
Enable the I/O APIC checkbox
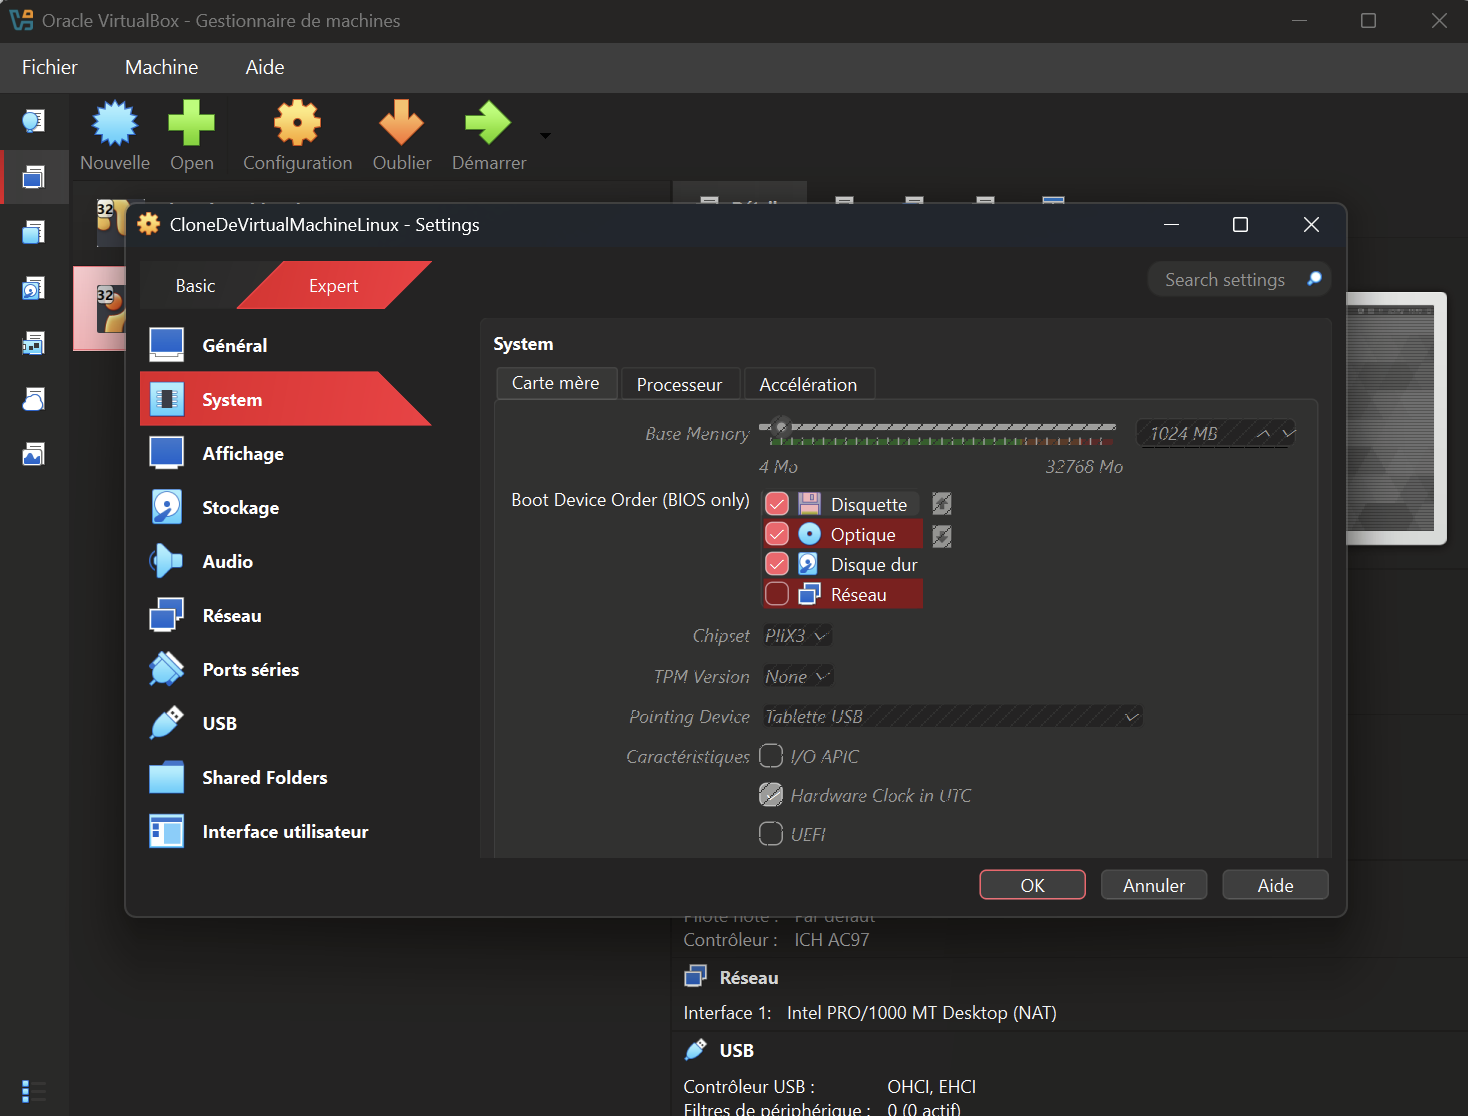tap(771, 756)
